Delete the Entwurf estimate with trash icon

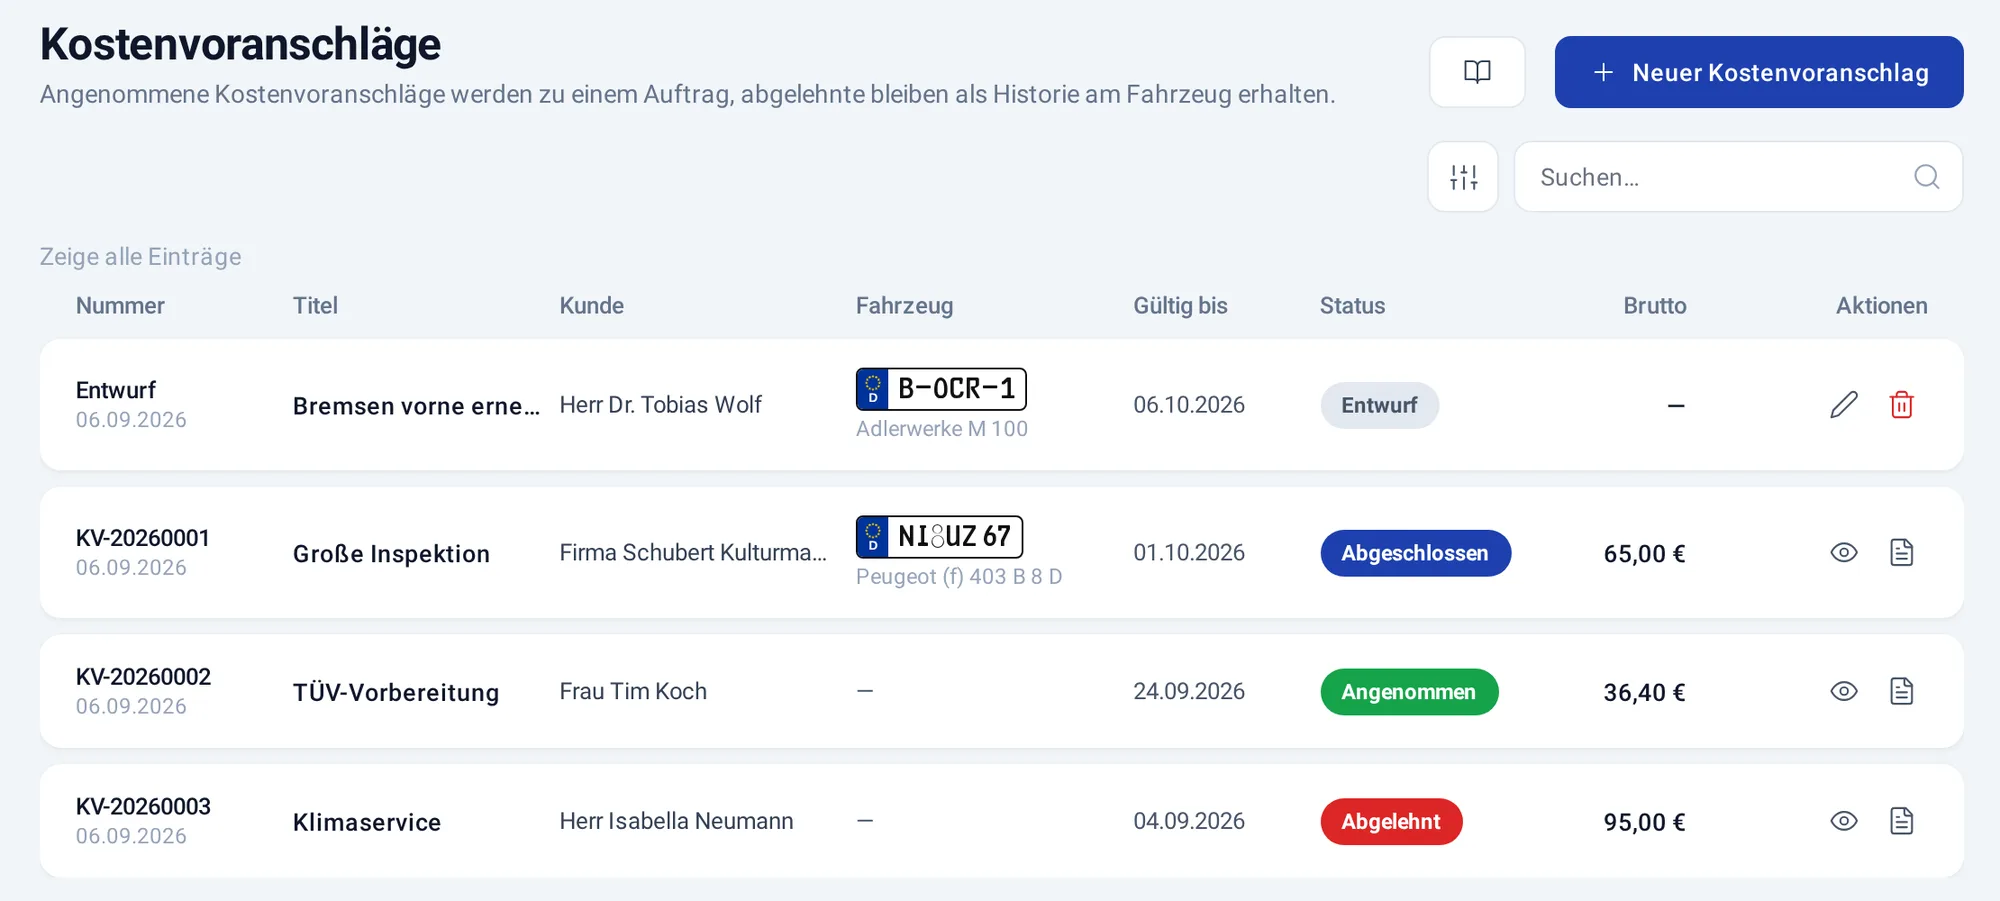[x=1901, y=405]
